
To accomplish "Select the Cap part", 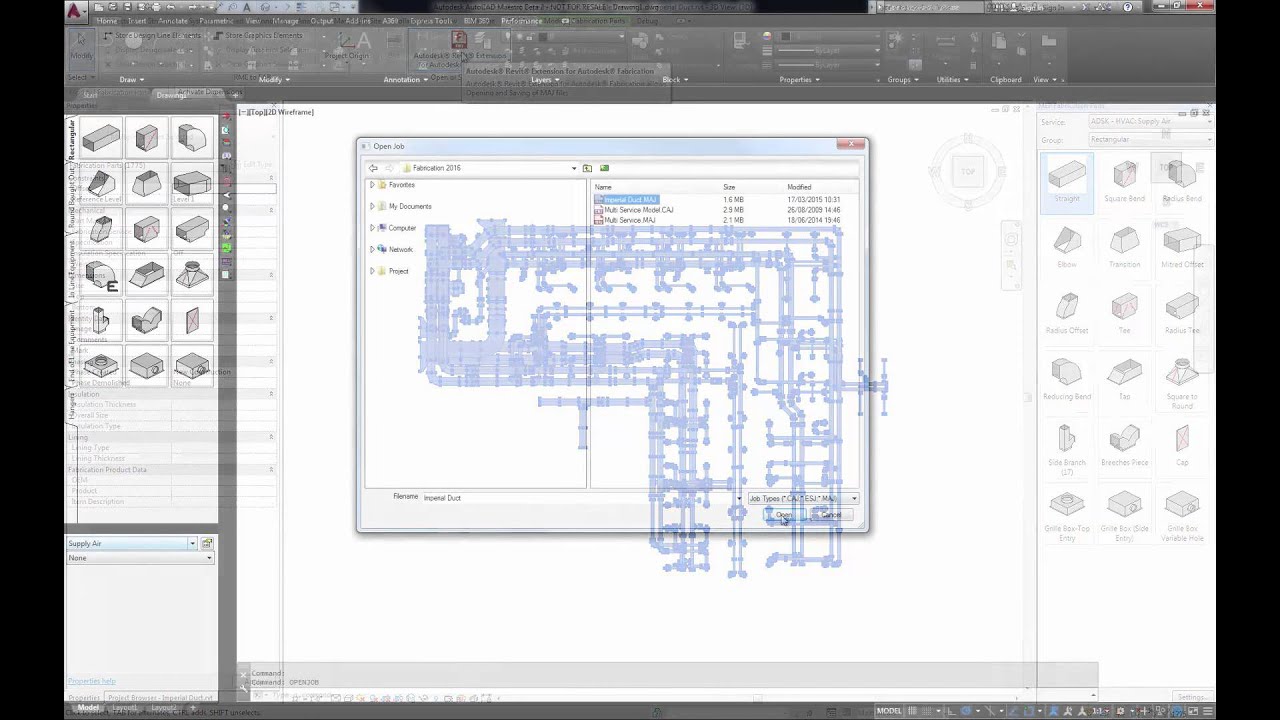I will tap(1182, 445).
